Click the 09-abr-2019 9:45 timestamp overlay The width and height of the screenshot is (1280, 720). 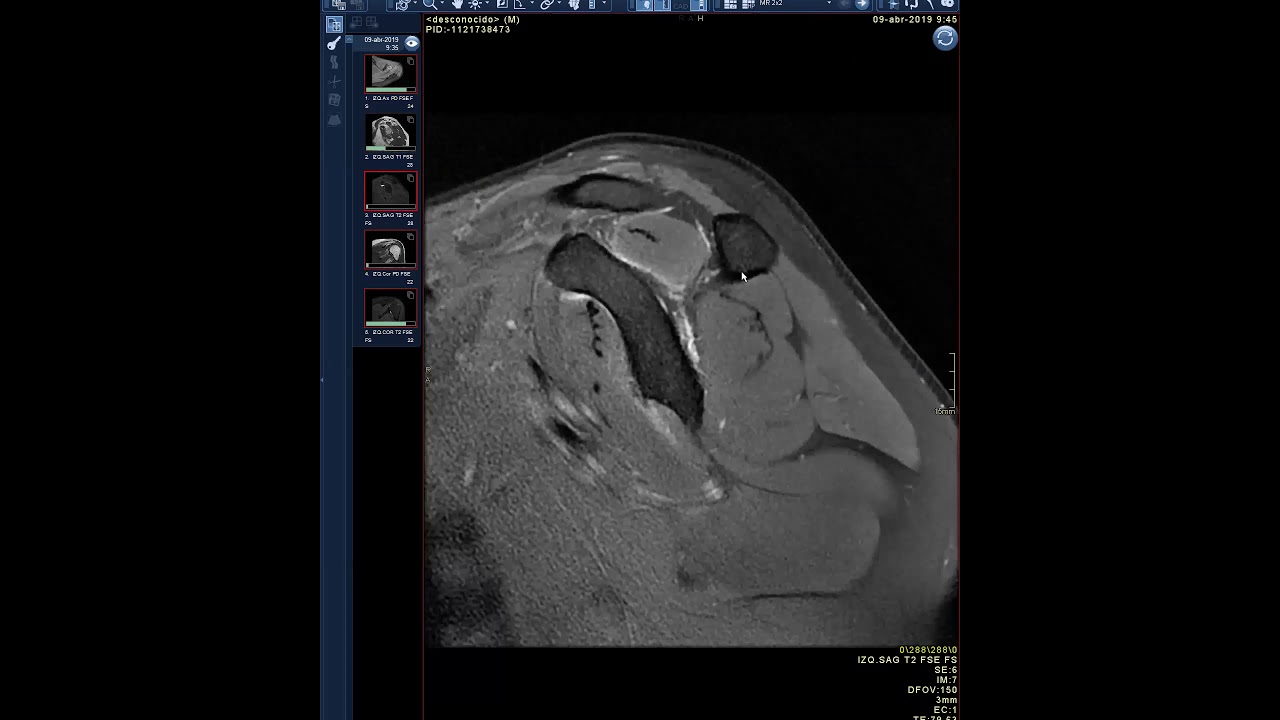[914, 19]
